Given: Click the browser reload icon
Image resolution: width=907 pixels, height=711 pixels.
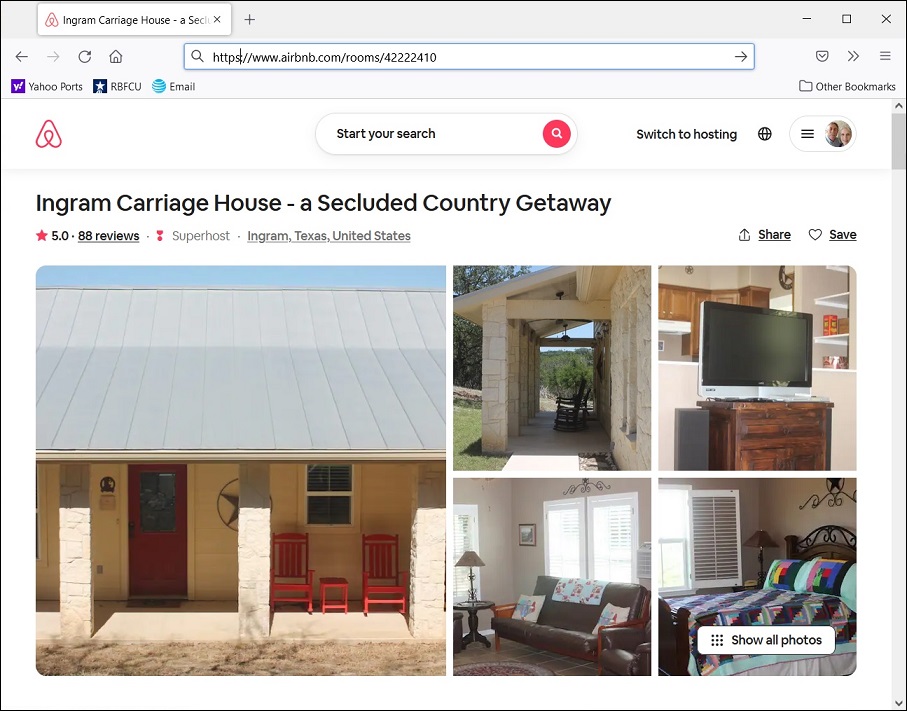Looking at the screenshot, I should click(85, 57).
